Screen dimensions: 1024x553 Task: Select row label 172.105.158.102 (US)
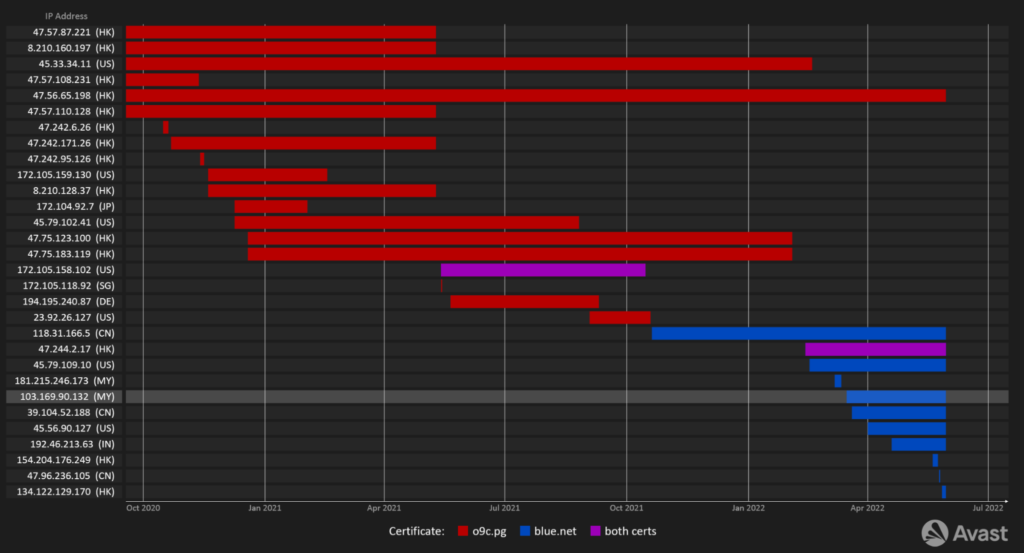(66, 270)
